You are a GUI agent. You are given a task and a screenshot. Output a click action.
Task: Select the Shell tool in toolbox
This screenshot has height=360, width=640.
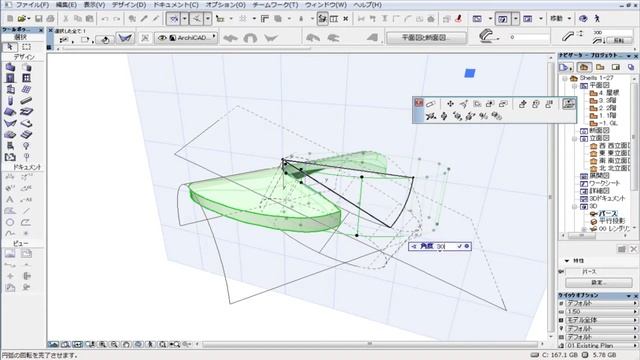pyautogui.click(x=10, y=123)
